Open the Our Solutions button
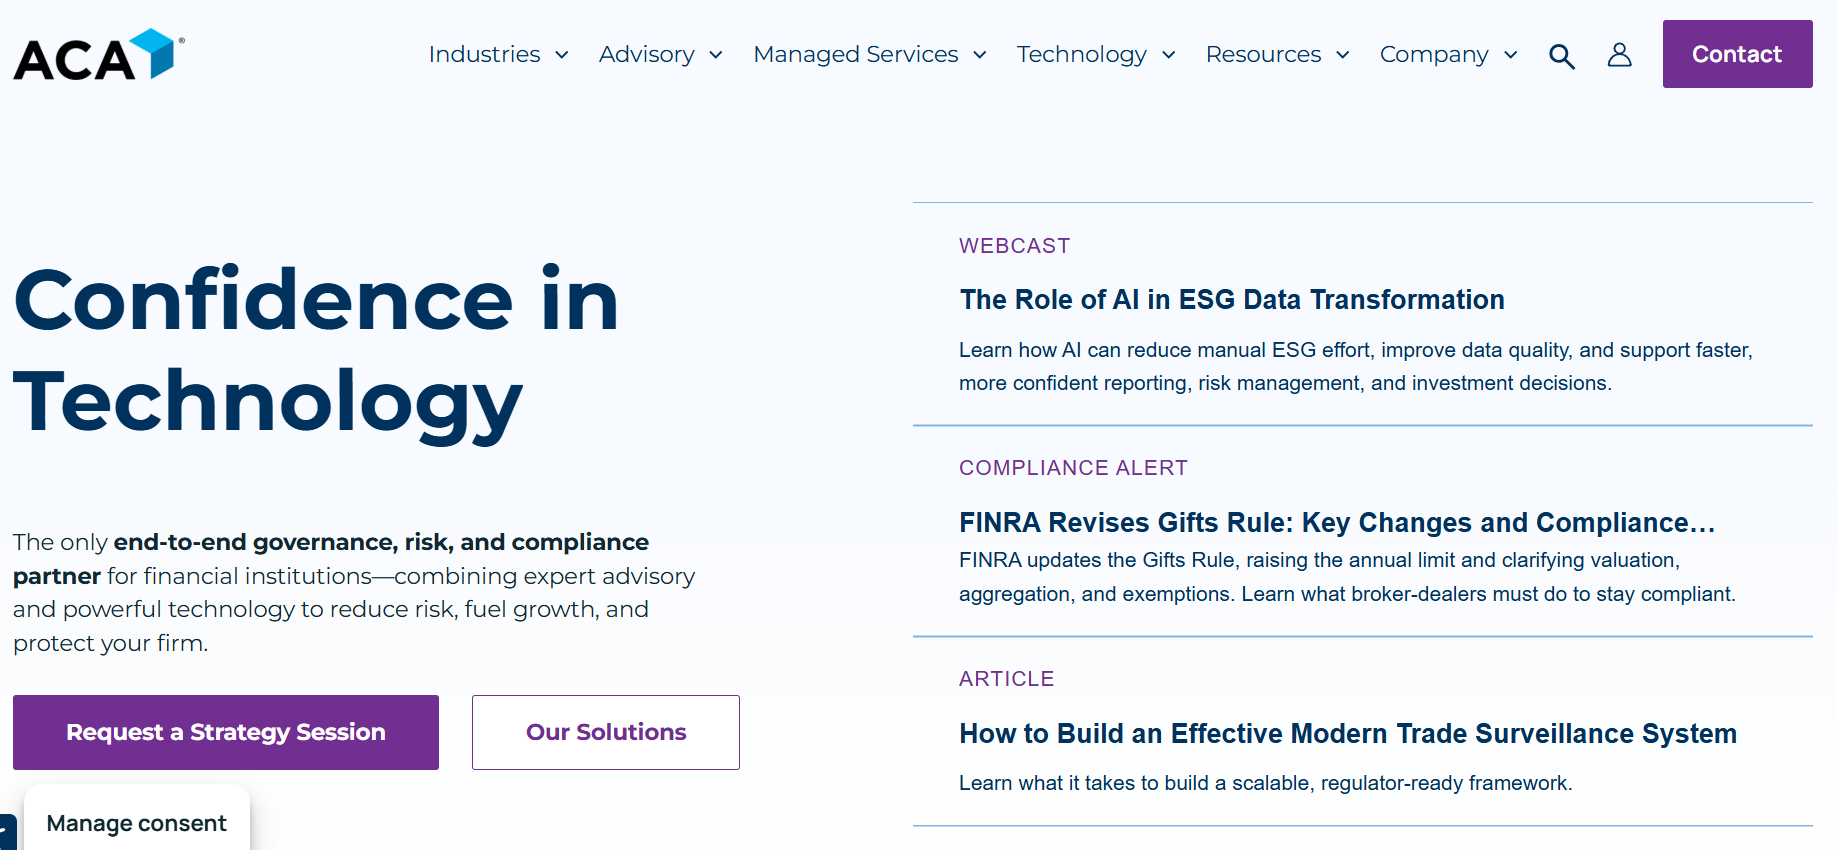 (x=606, y=732)
